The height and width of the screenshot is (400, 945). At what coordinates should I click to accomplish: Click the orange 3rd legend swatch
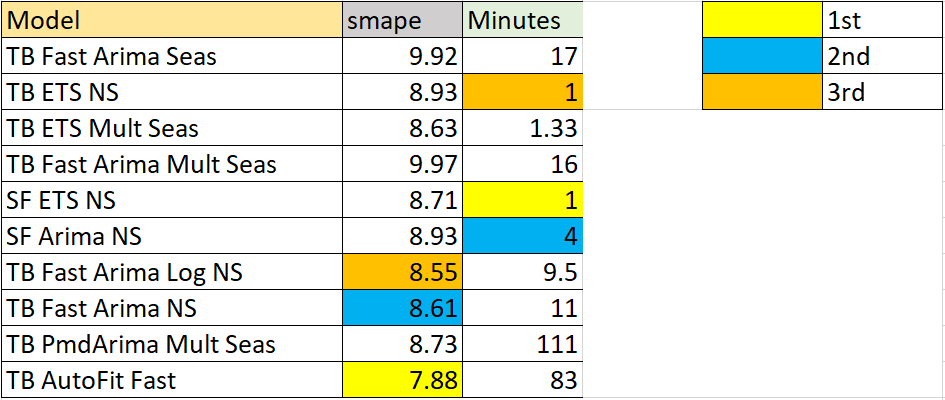tap(762, 92)
